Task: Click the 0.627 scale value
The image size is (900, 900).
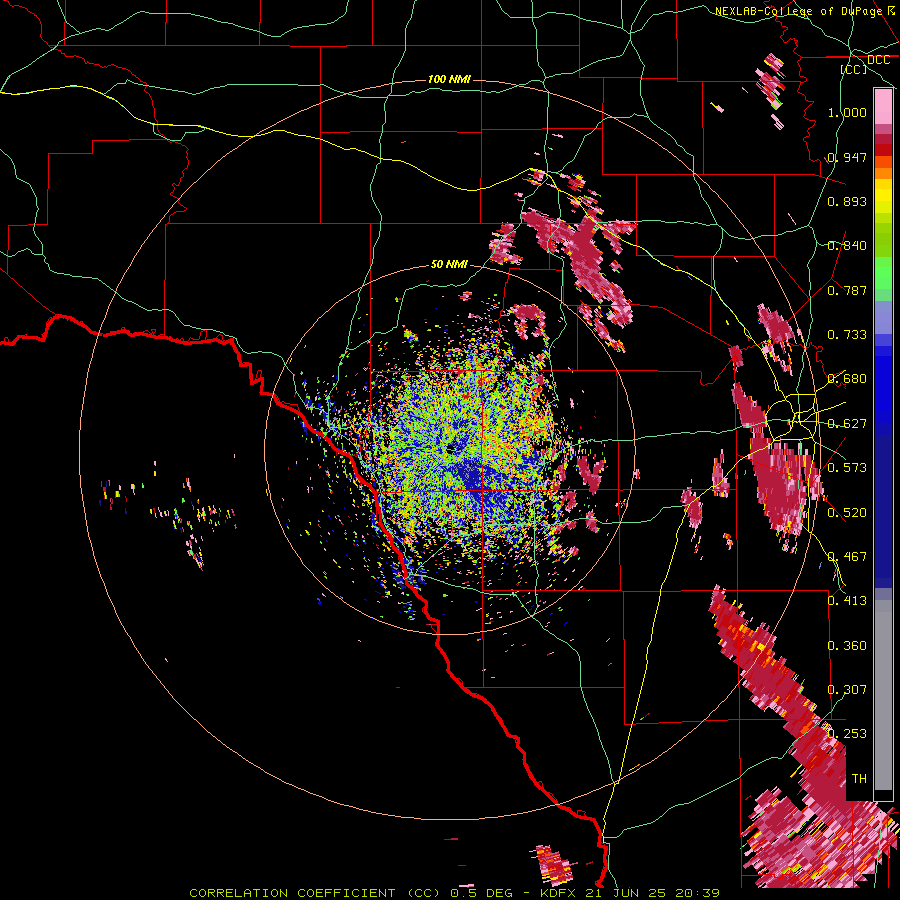Action: click(847, 424)
